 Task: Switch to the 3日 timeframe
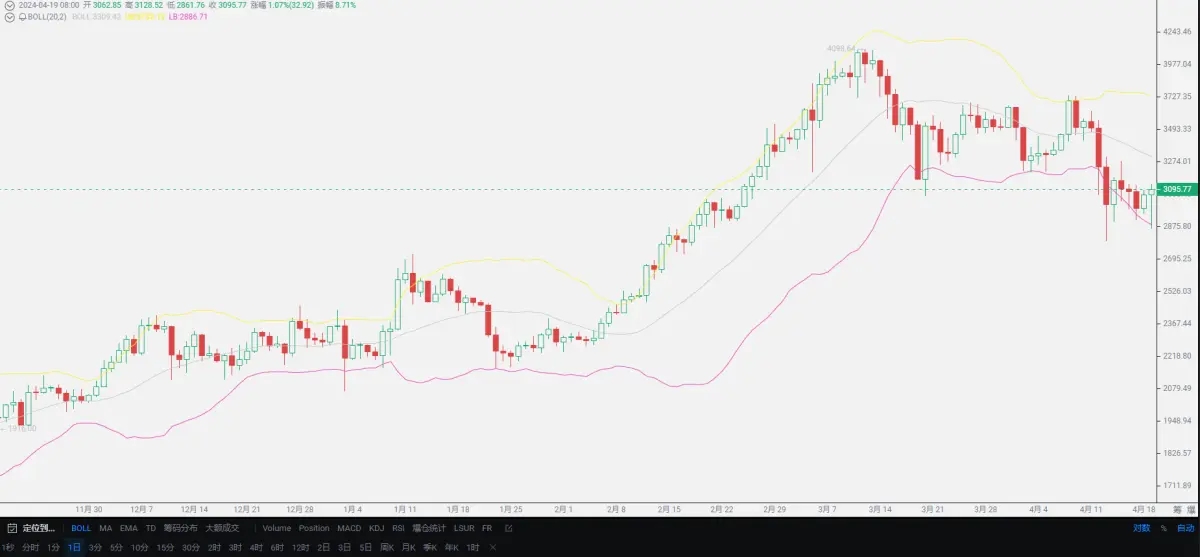click(x=345, y=547)
